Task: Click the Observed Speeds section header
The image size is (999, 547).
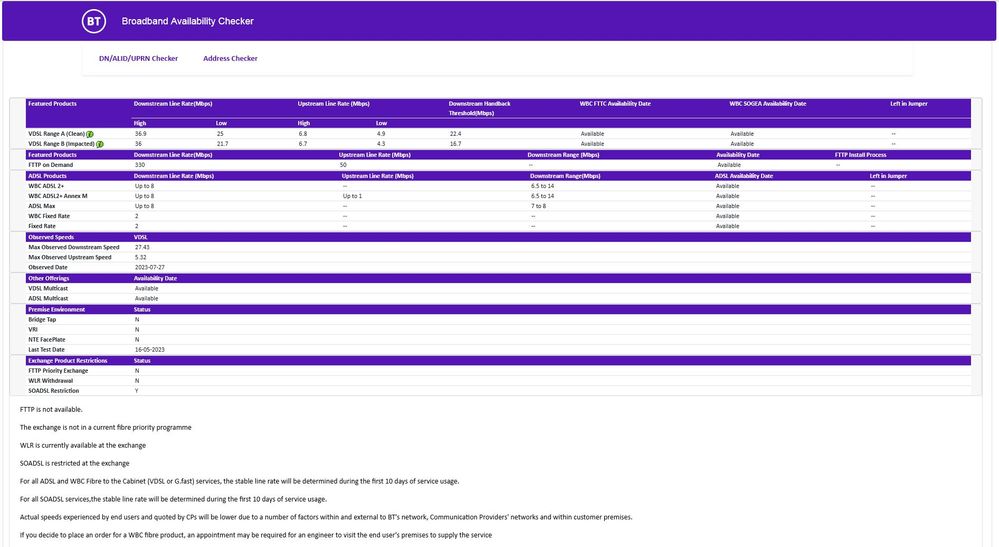Action: (x=51, y=237)
